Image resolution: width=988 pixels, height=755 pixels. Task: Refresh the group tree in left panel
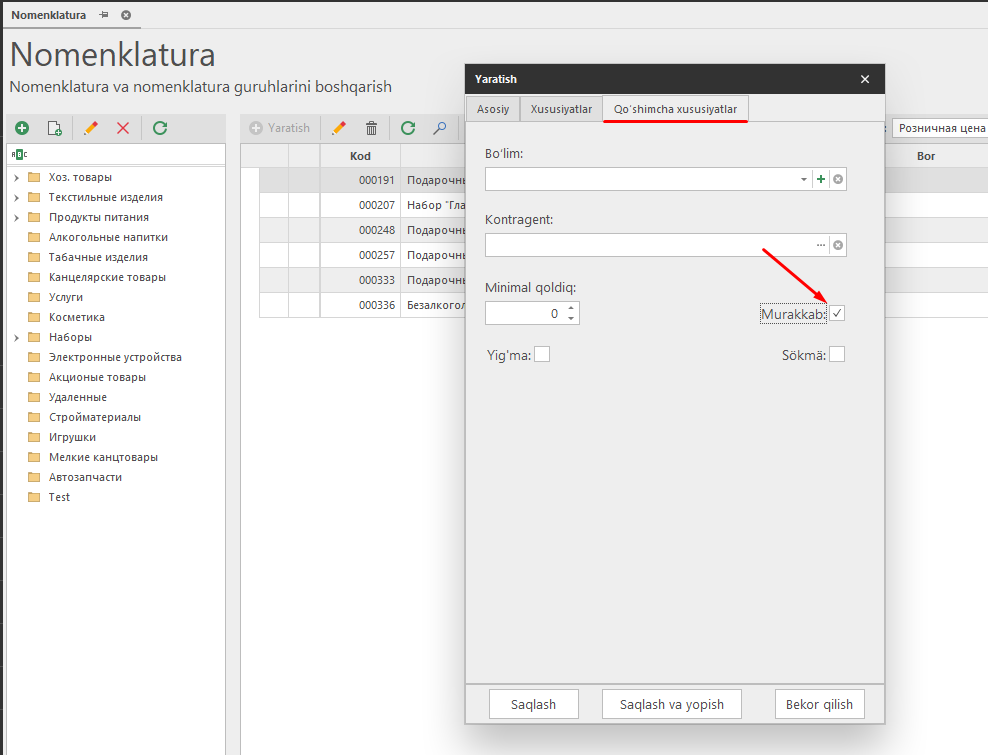(160, 128)
